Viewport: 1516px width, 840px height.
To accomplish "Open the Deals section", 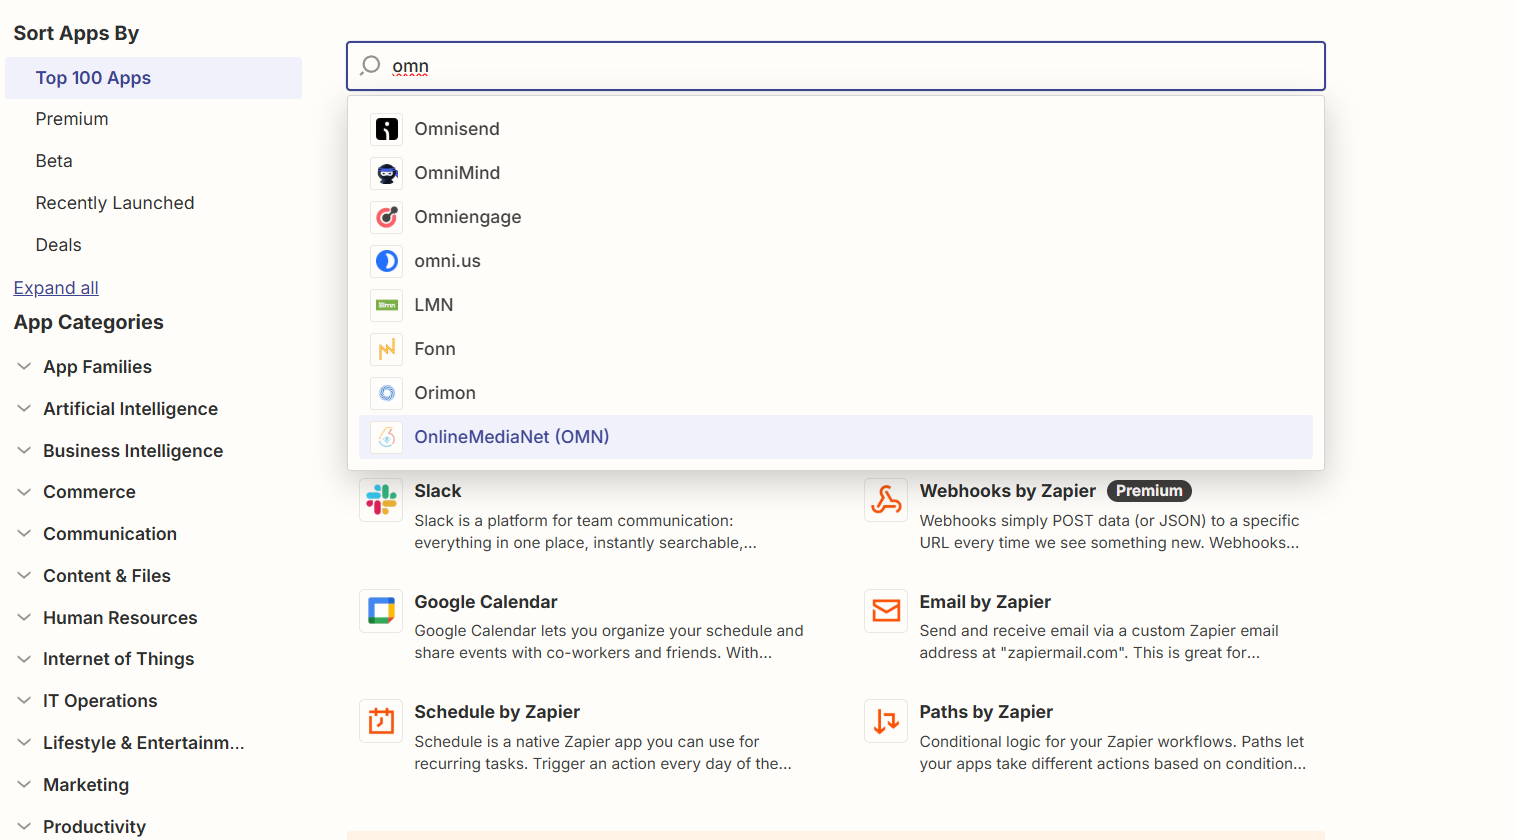I will pos(58,244).
